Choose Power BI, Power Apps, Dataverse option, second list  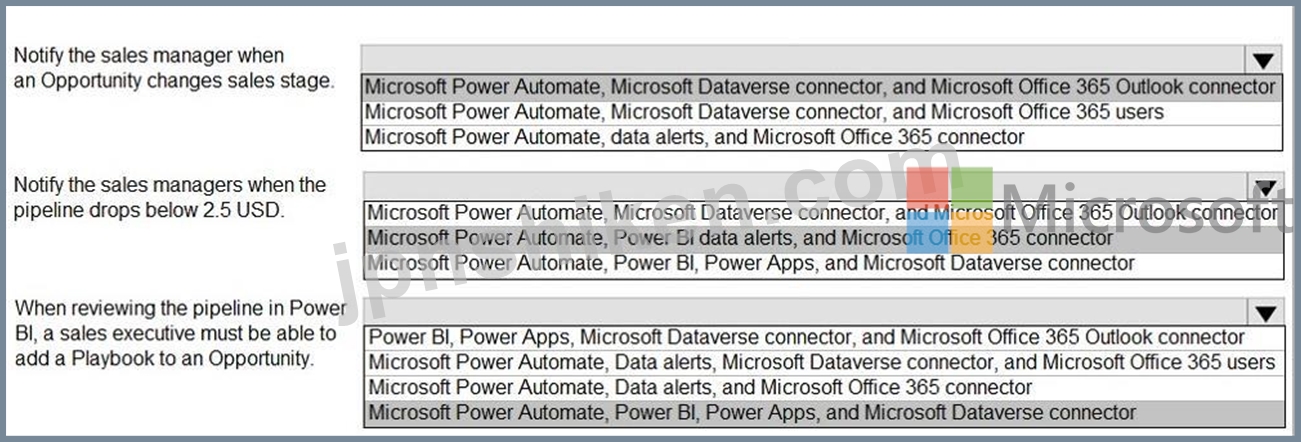[822, 263]
